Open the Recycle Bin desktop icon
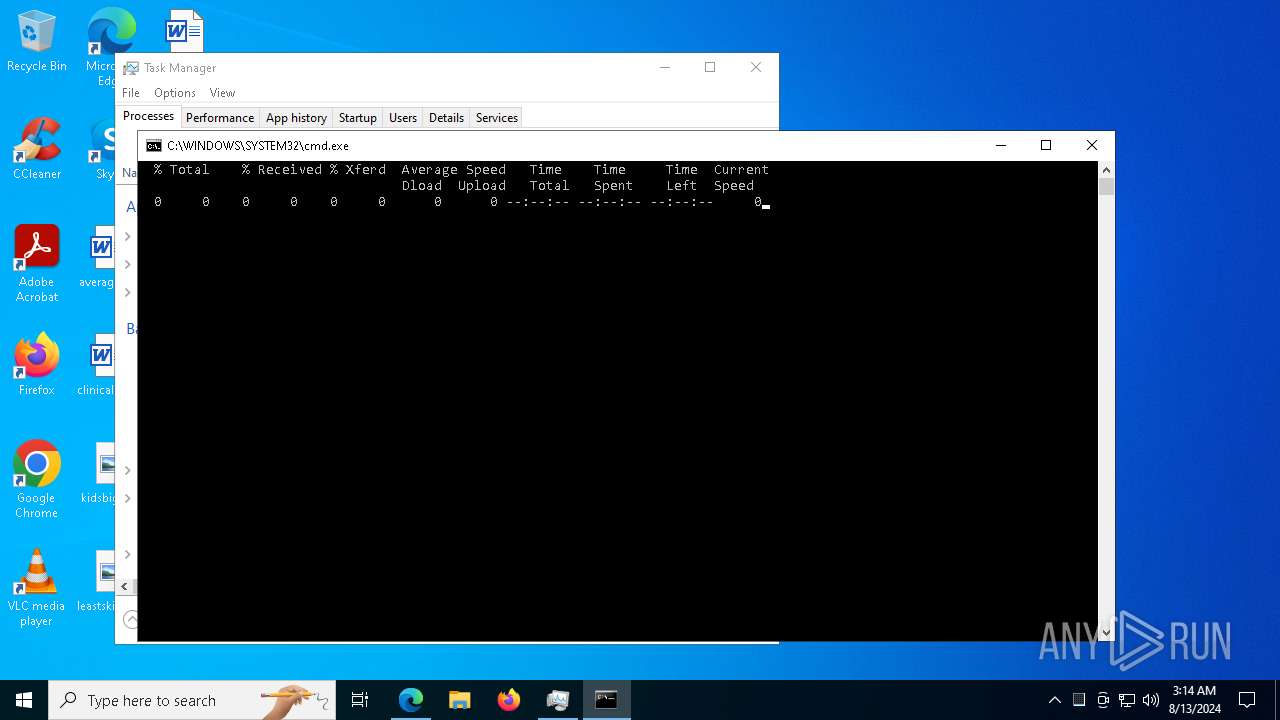This screenshot has height=720, width=1280. pos(37,42)
